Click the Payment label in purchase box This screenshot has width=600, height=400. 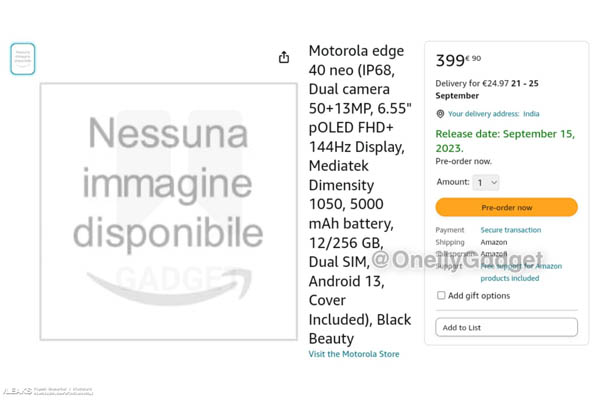pyautogui.click(x=450, y=230)
